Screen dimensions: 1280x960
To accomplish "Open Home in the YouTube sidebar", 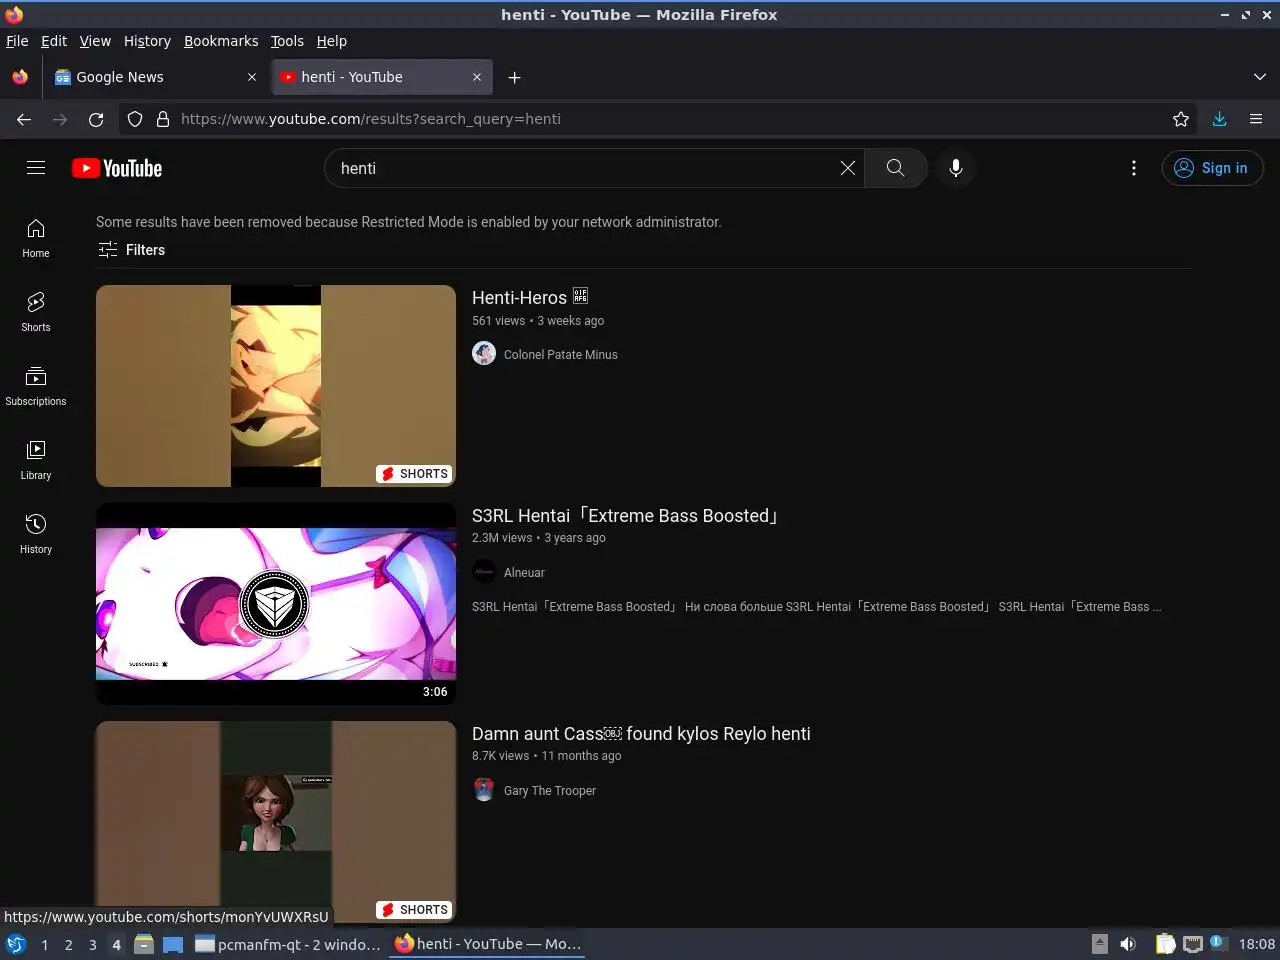I will (x=36, y=239).
